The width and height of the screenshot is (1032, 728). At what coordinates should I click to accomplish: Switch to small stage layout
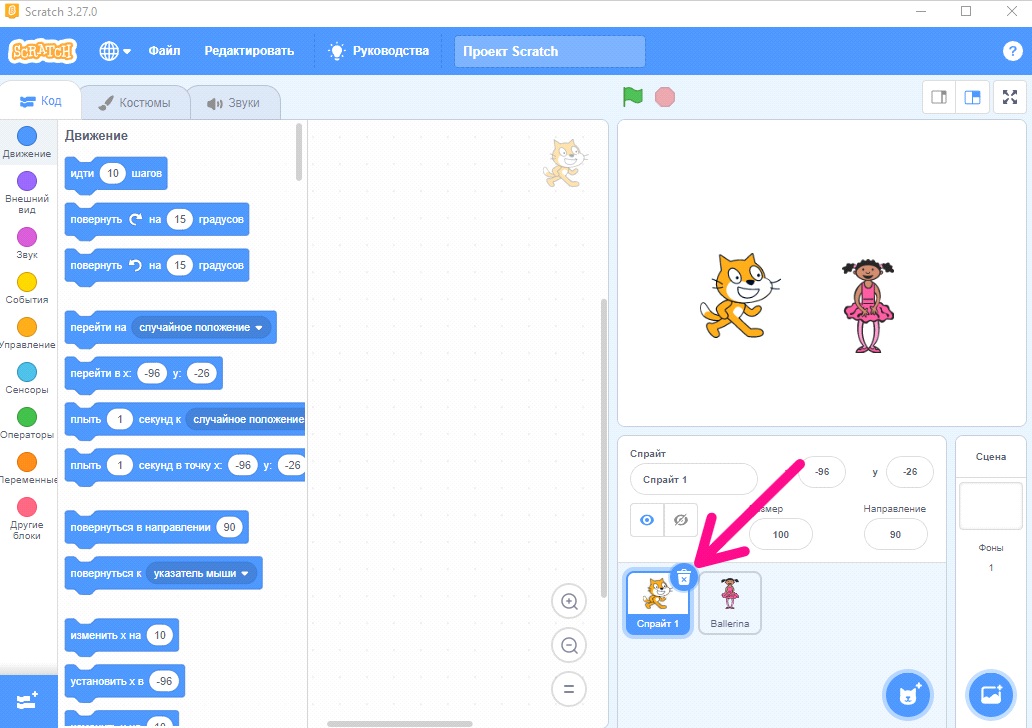(x=939, y=97)
